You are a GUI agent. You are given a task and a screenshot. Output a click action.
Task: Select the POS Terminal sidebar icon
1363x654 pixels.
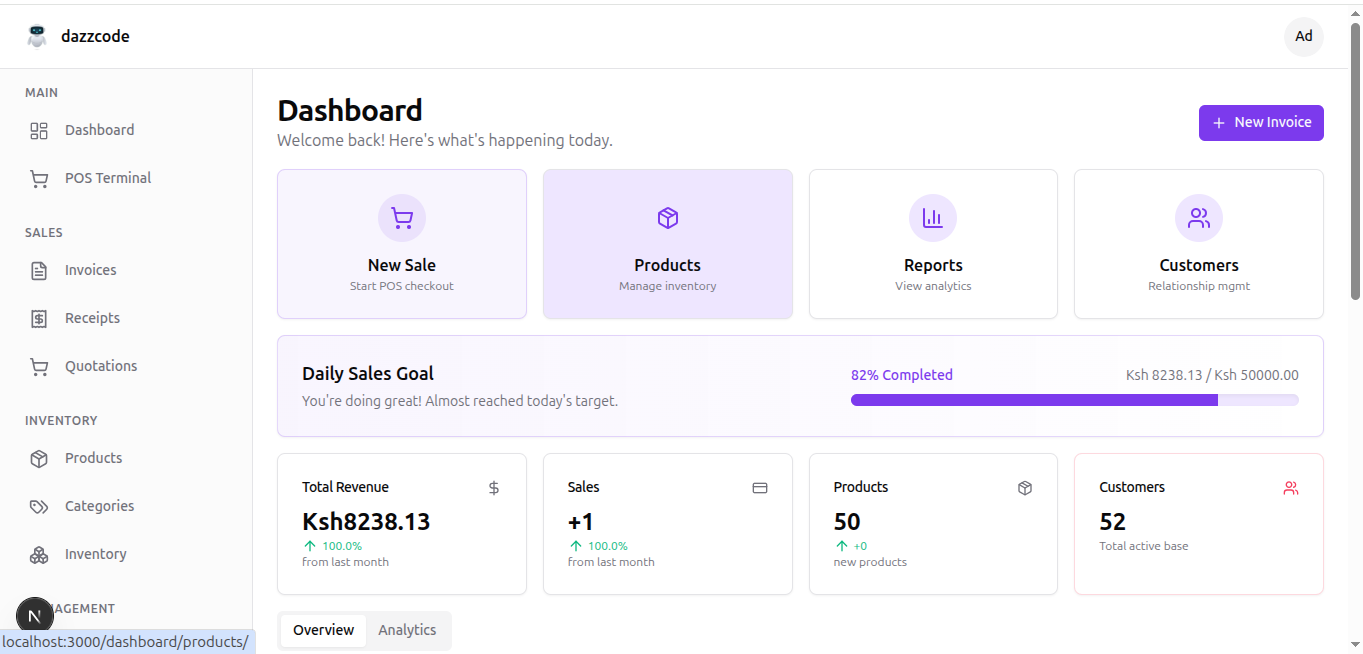point(39,178)
